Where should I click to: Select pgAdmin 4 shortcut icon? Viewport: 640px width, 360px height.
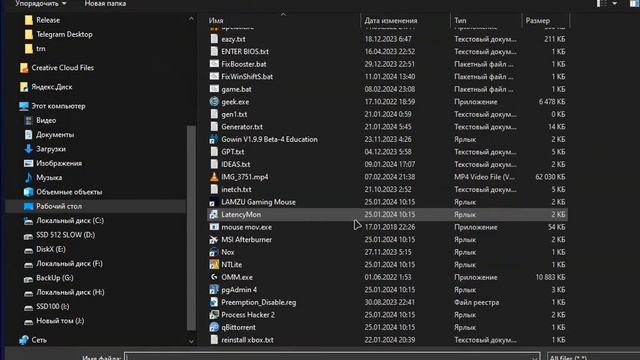point(214,290)
